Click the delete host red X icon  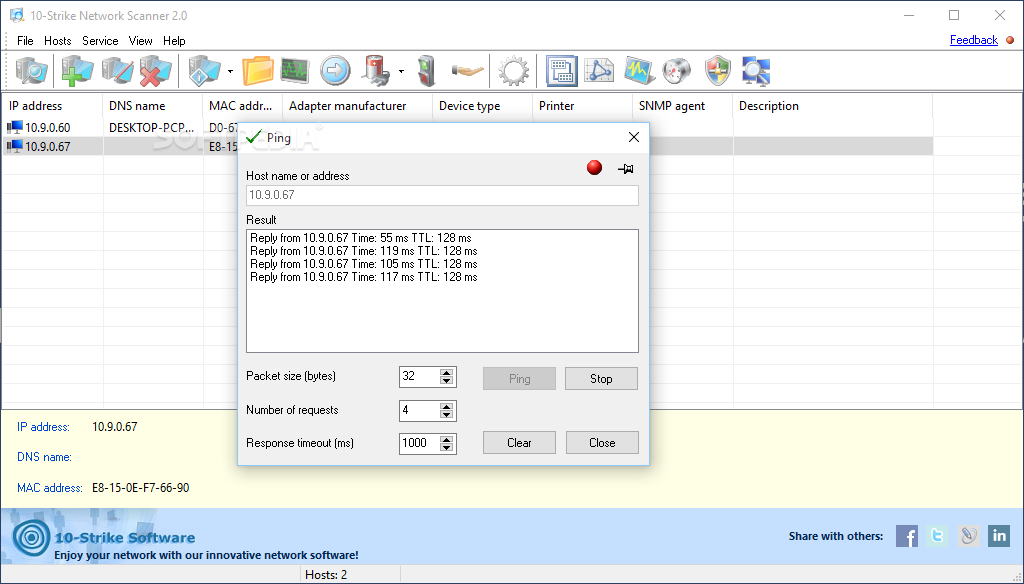tap(155, 71)
